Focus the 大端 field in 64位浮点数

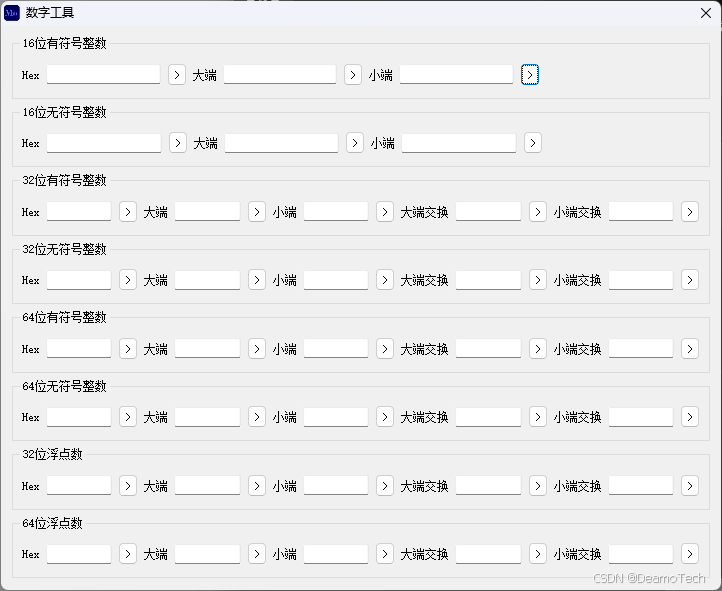click(207, 554)
